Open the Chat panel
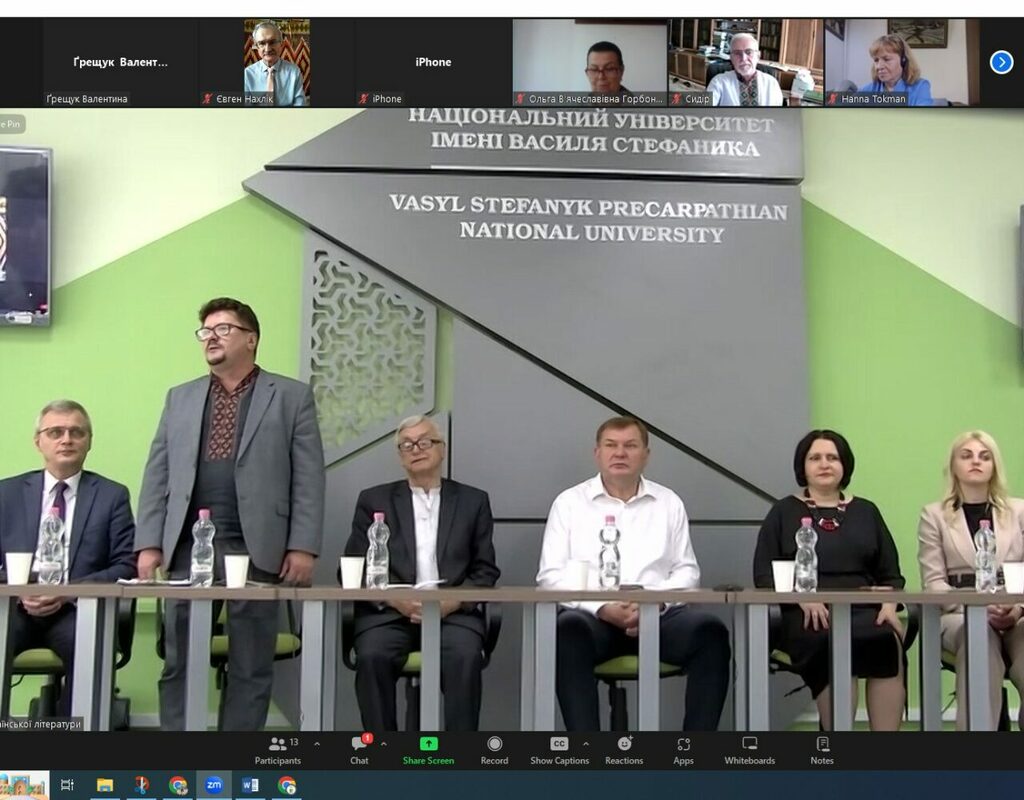This screenshot has height=800, width=1024. click(x=359, y=749)
